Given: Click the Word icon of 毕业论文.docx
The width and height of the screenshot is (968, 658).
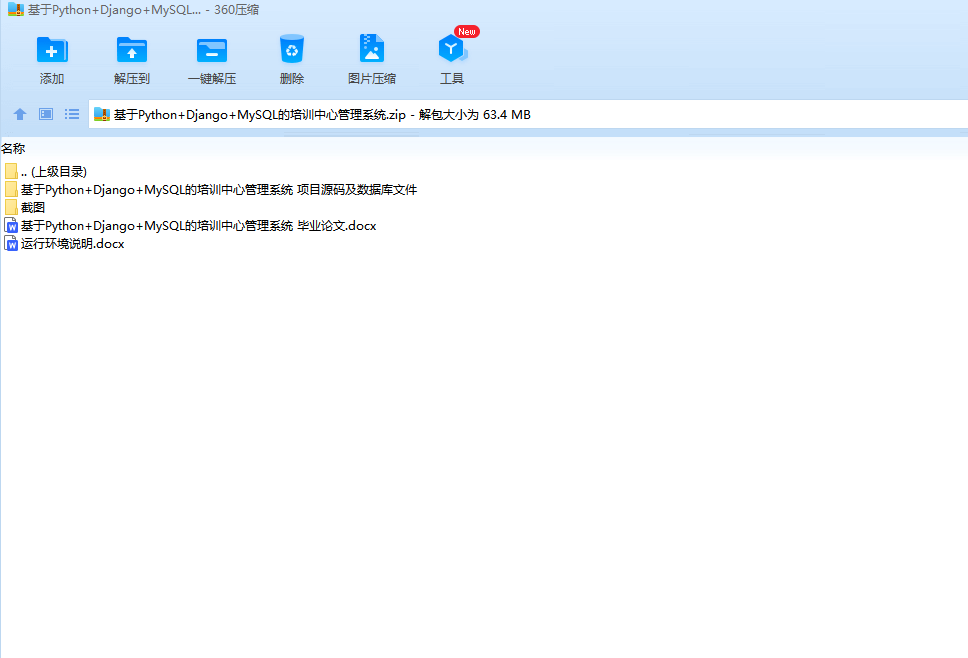Looking at the screenshot, I should (11, 226).
